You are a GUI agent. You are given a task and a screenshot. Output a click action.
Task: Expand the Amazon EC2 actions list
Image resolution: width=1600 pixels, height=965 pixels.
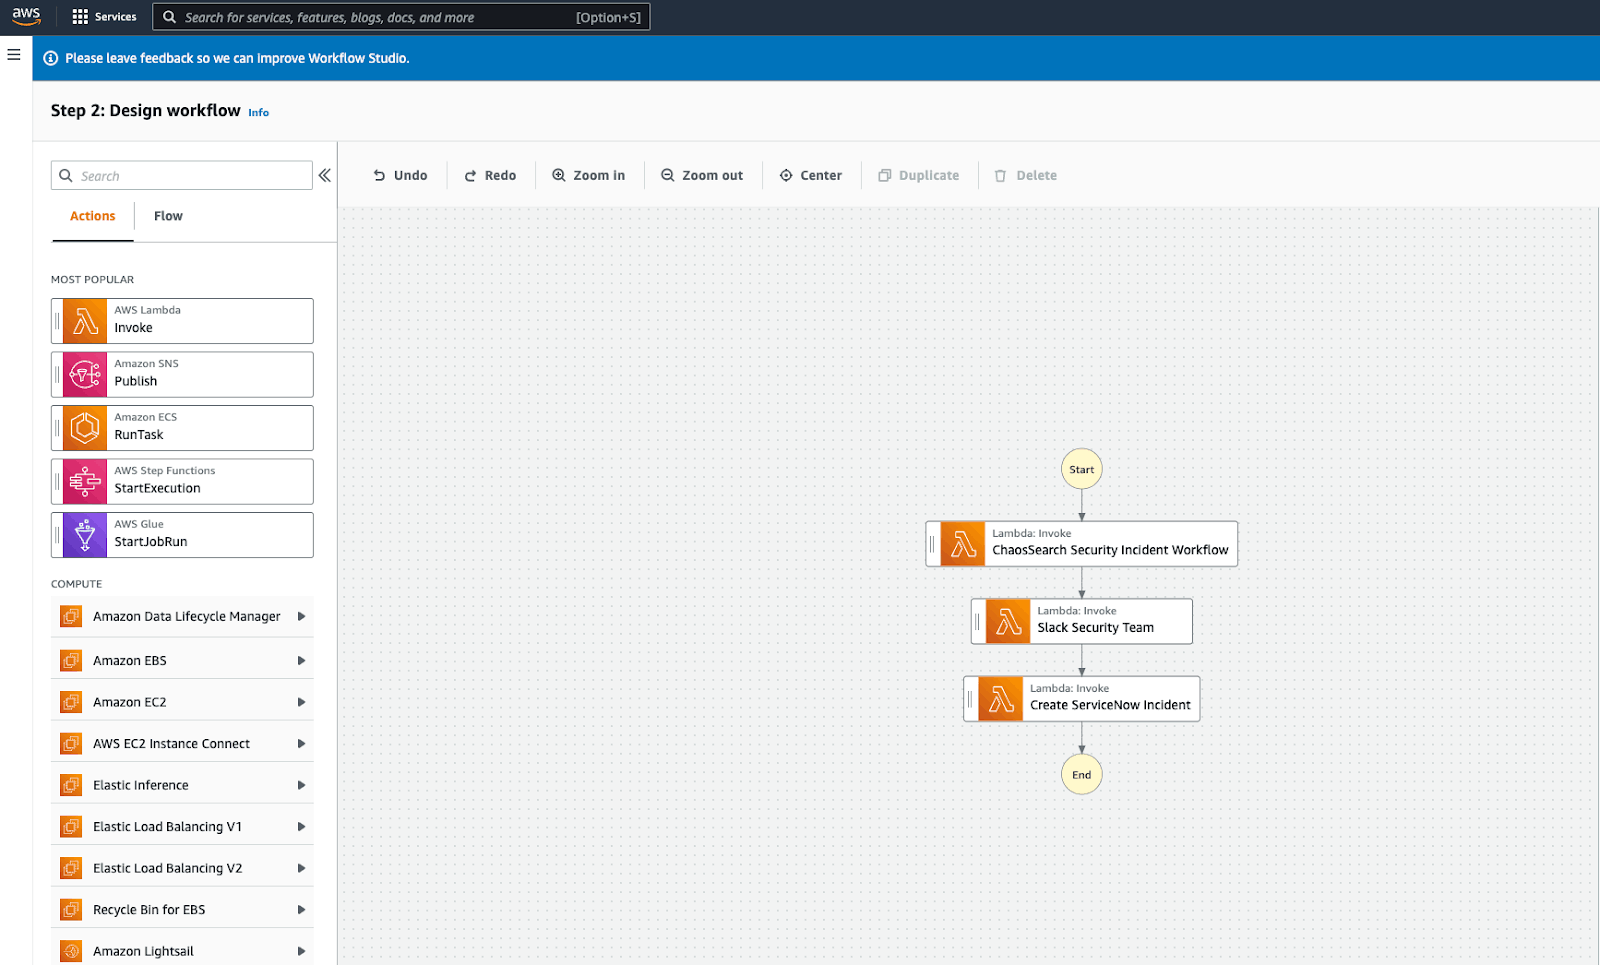(301, 701)
